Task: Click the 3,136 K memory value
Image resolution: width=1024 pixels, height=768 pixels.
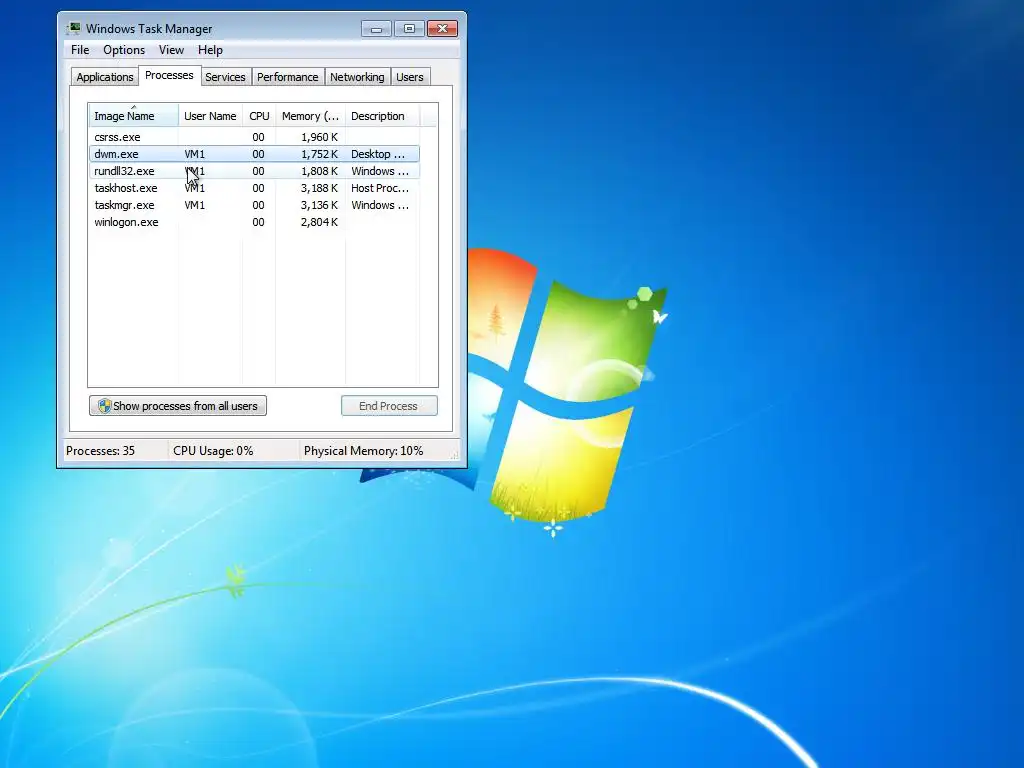Action: (319, 205)
